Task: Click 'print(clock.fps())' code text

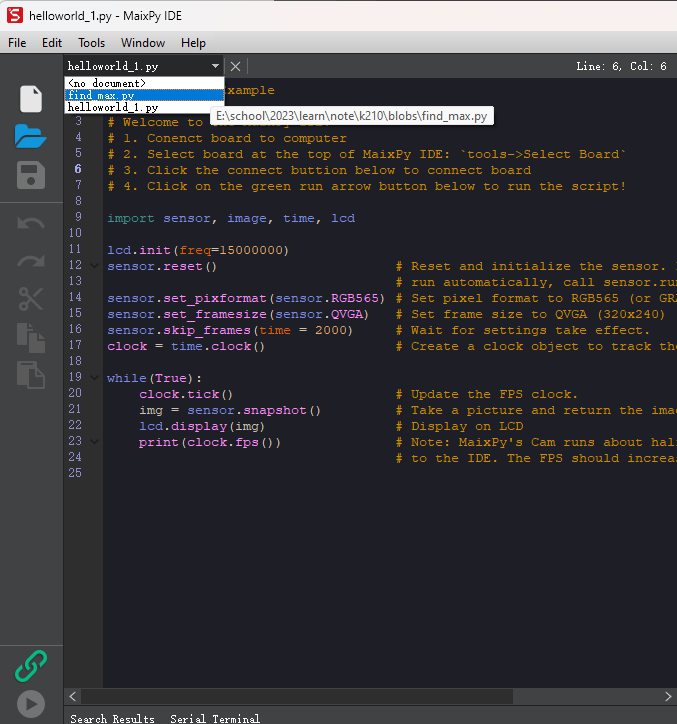Action: coord(210,442)
